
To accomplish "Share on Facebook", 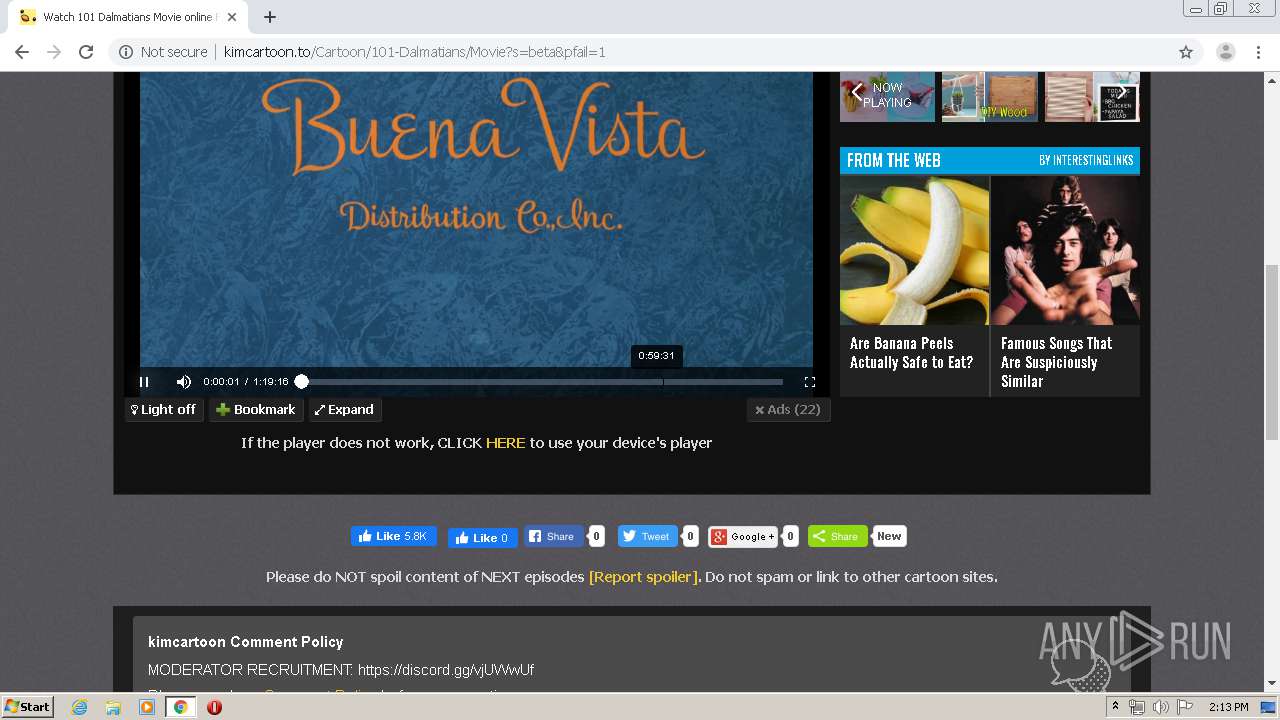I will [554, 536].
